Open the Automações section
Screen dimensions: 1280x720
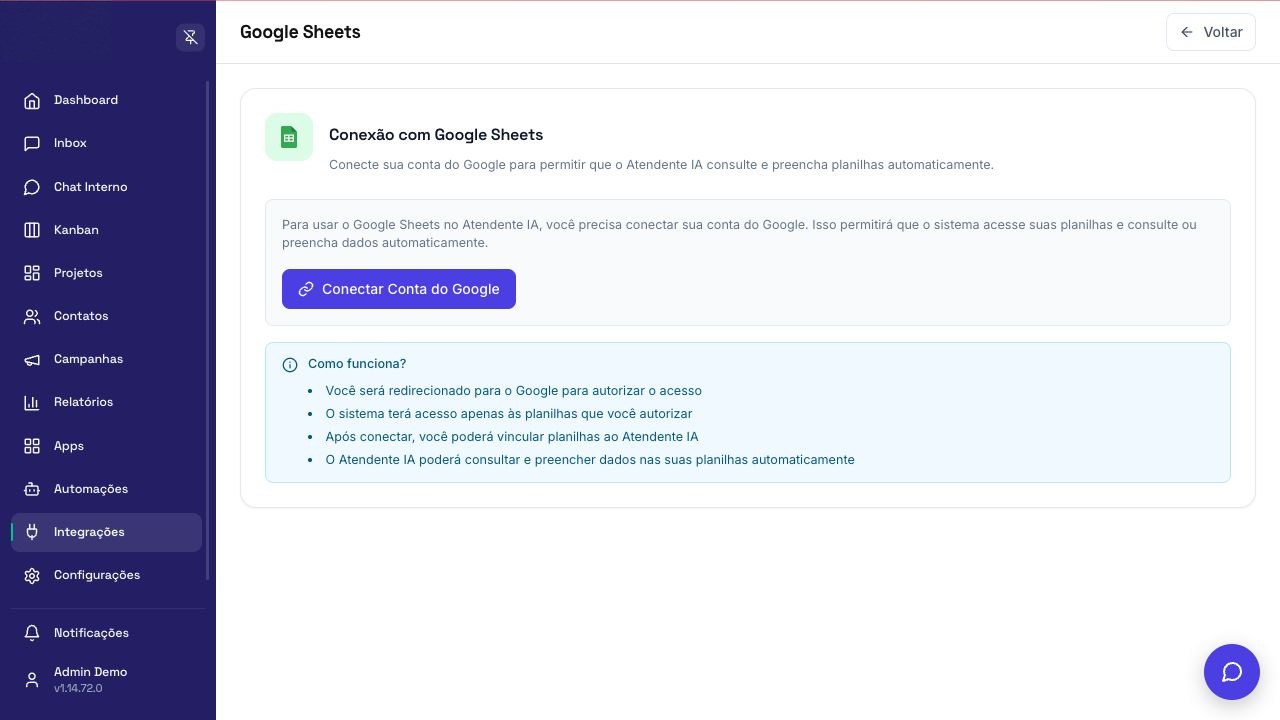pyautogui.click(x=106, y=489)
